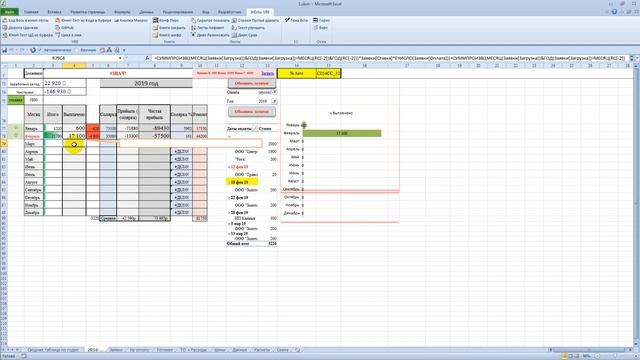
Task: Click the help question mark icon
Action: click(614, 12)
